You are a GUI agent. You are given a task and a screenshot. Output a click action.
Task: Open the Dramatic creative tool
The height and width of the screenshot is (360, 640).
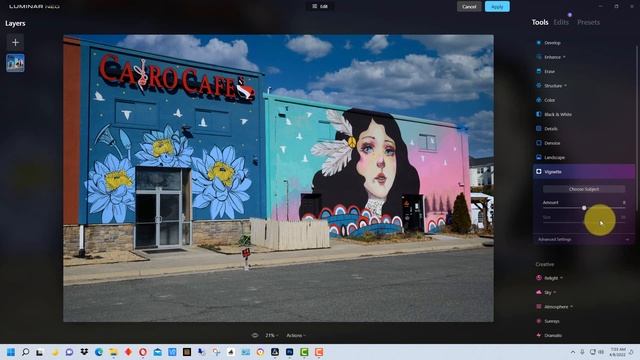[553, 336]
